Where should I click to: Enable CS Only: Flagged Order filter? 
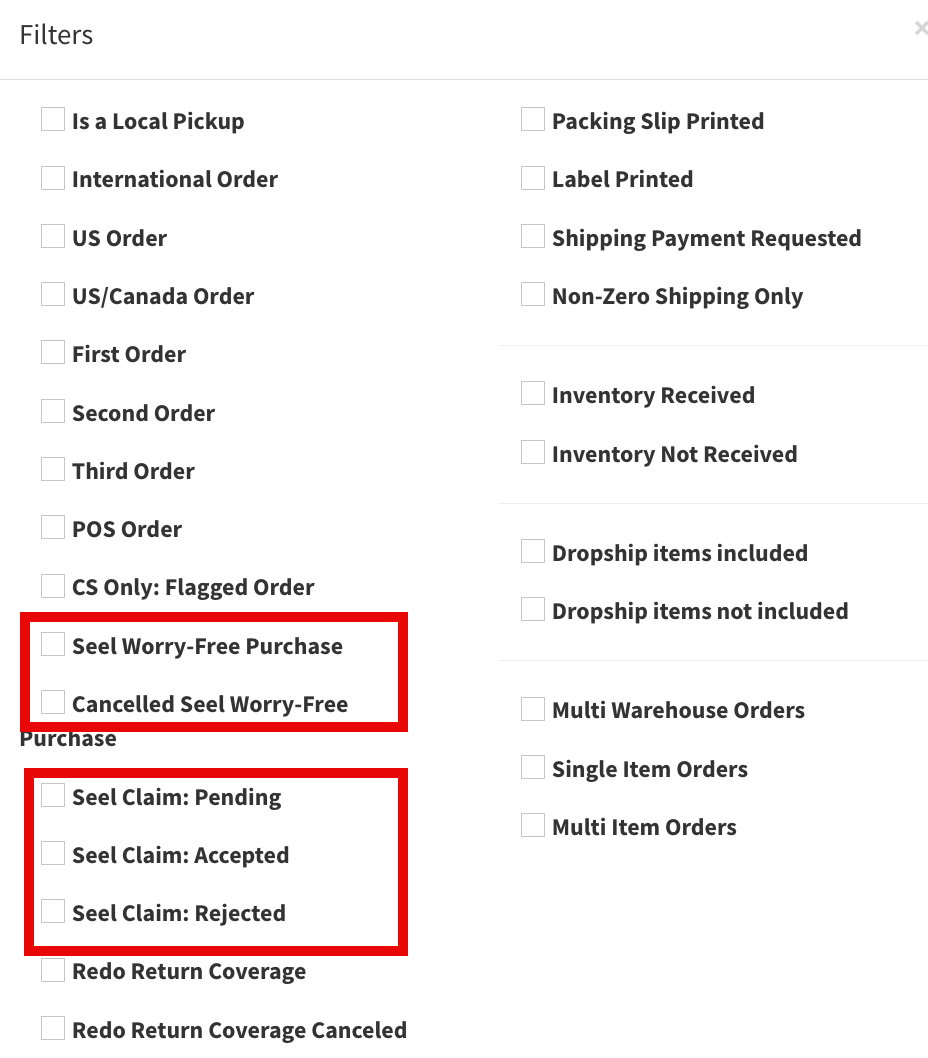click(53, 586)
